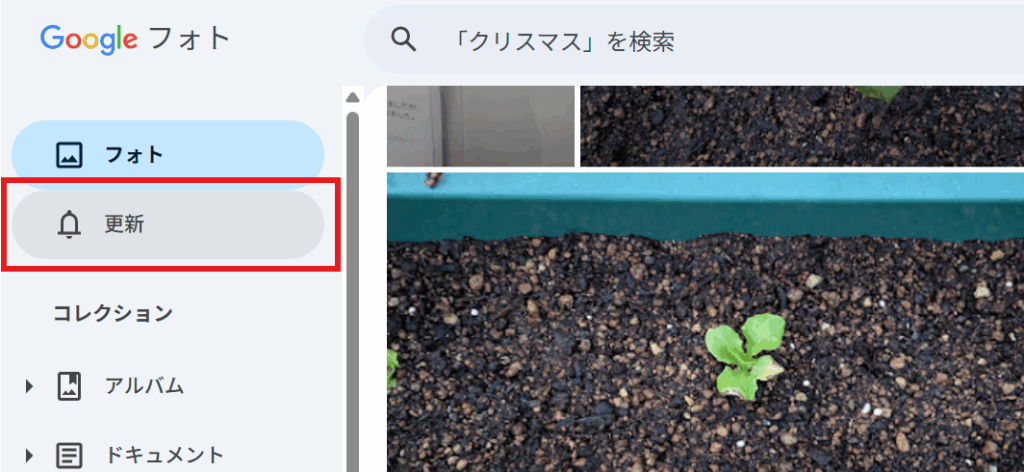Expand the アルバム tree arrow
This screenshot has height=472, width=1024.
(29, 386)
